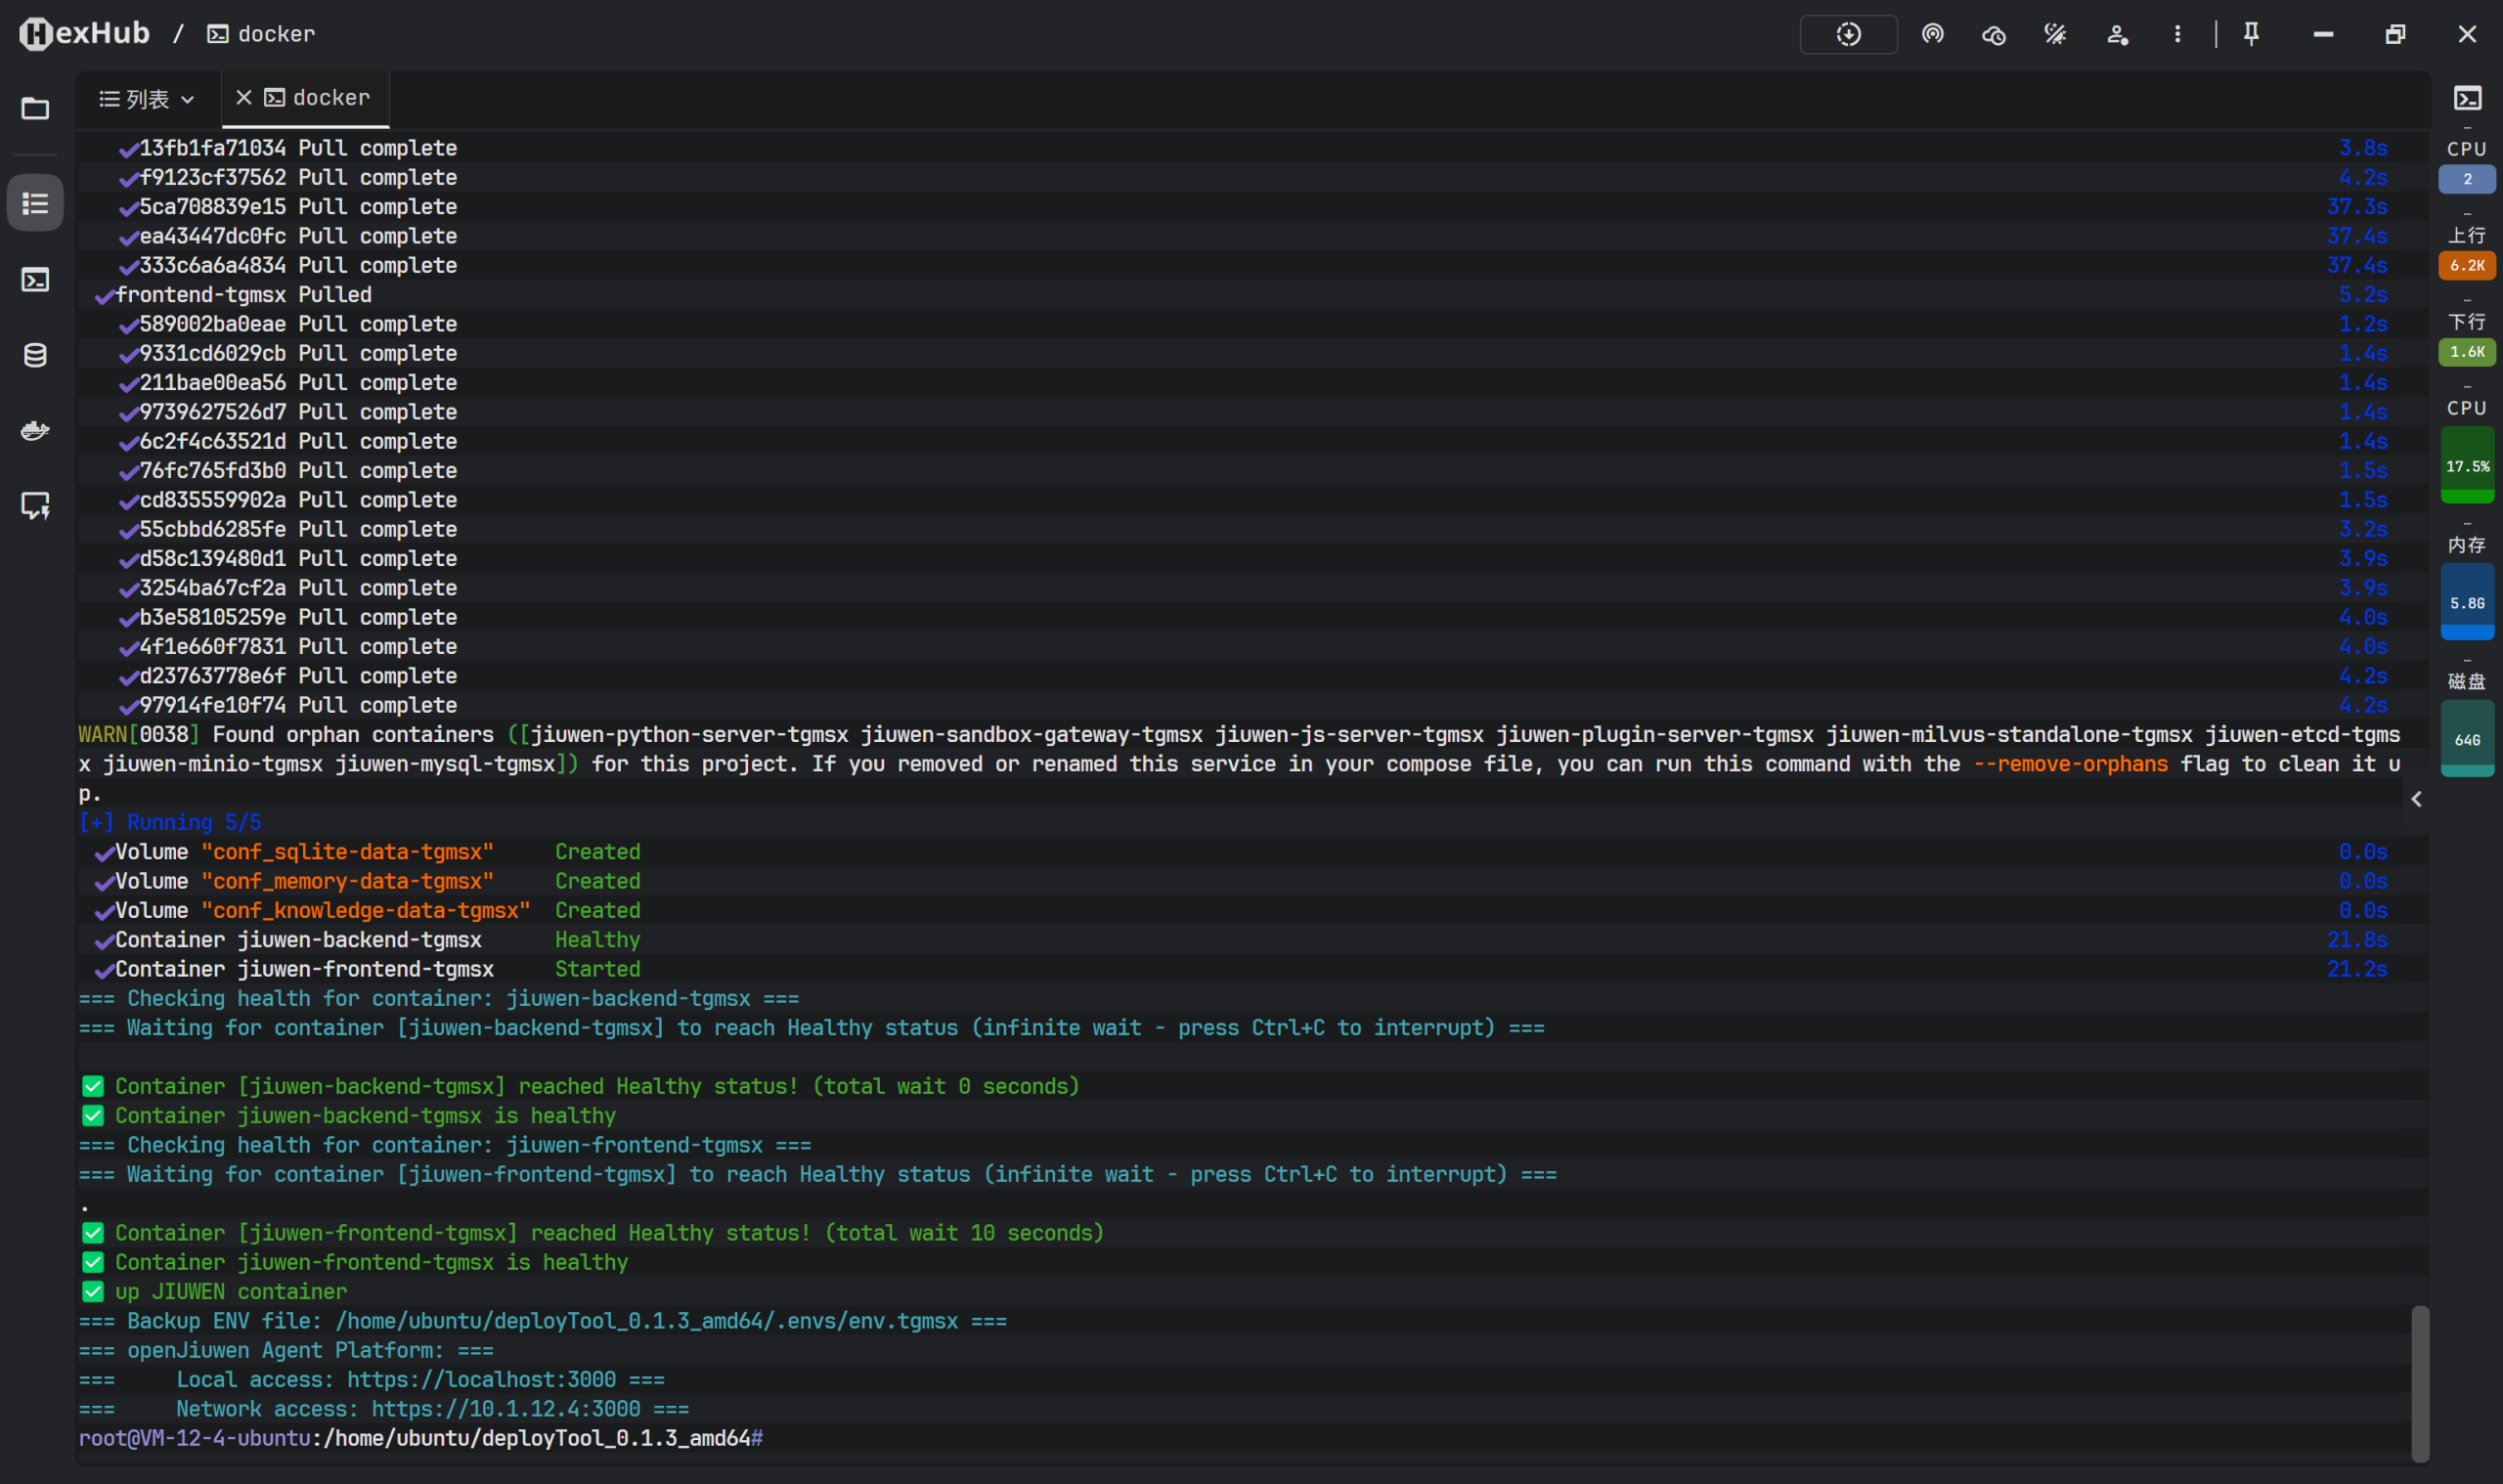Open the three-dot more options menu
The image size is (2503, 1484).
pyautogui.click(x=2177, y=34)
